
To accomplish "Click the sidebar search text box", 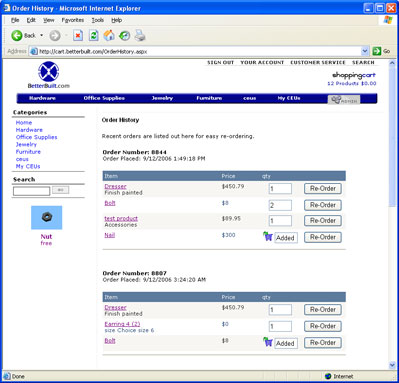I will point(31,191).
